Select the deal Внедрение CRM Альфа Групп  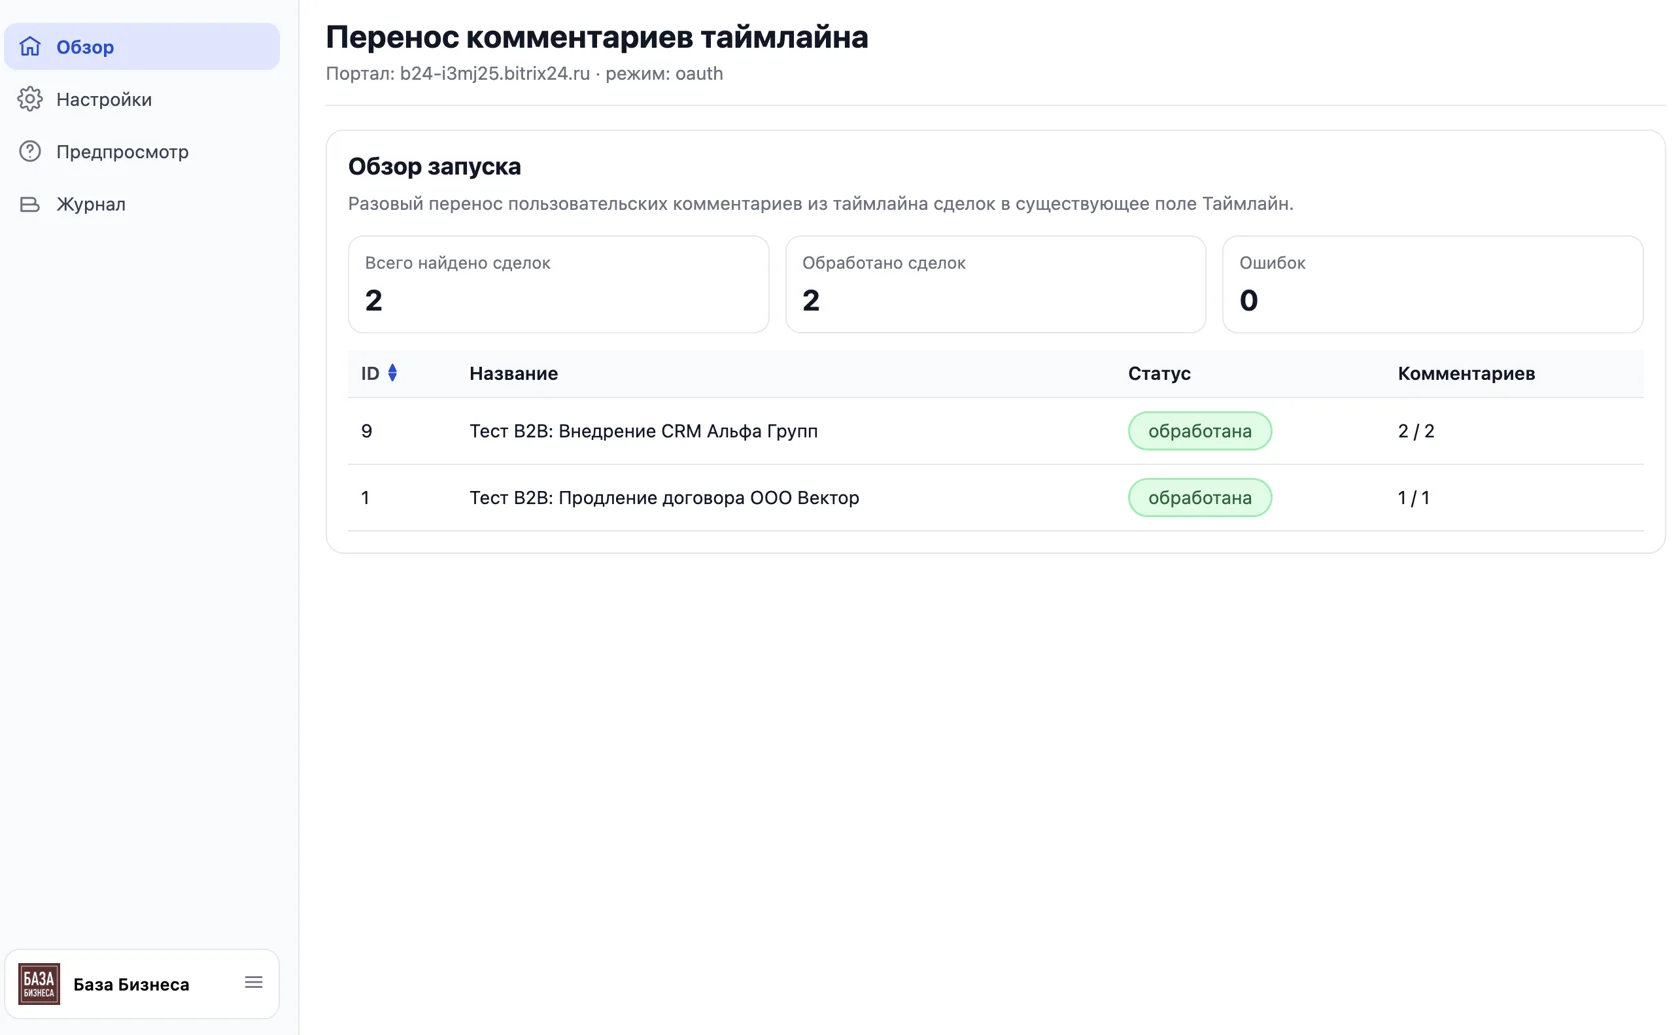click(643, 431)
